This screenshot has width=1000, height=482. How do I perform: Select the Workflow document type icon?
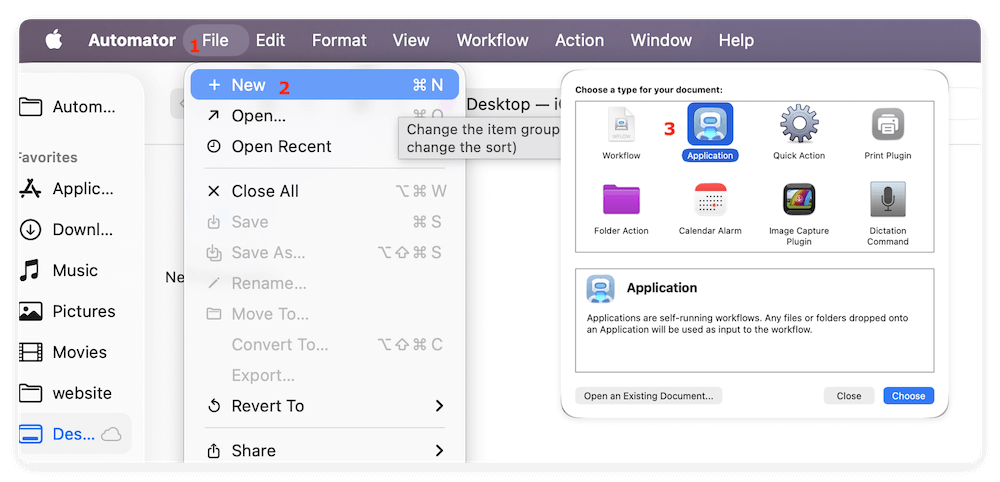(621, 126)
